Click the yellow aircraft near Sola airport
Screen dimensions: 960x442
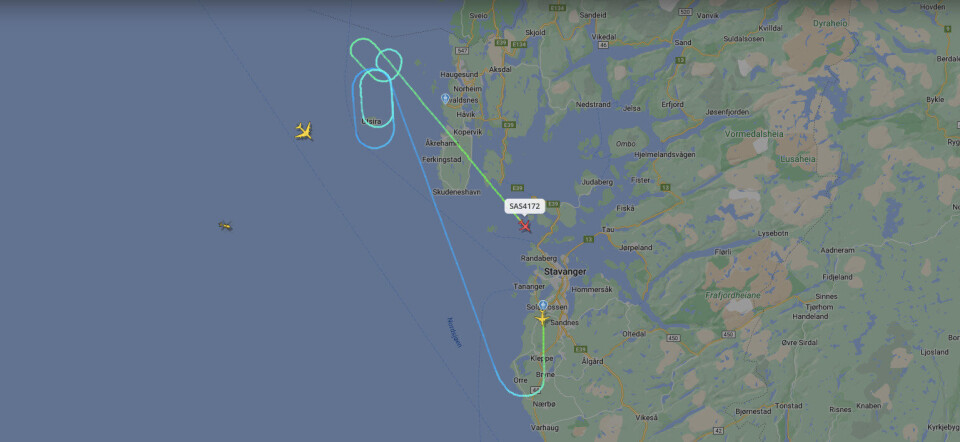(x=542, y=318)
